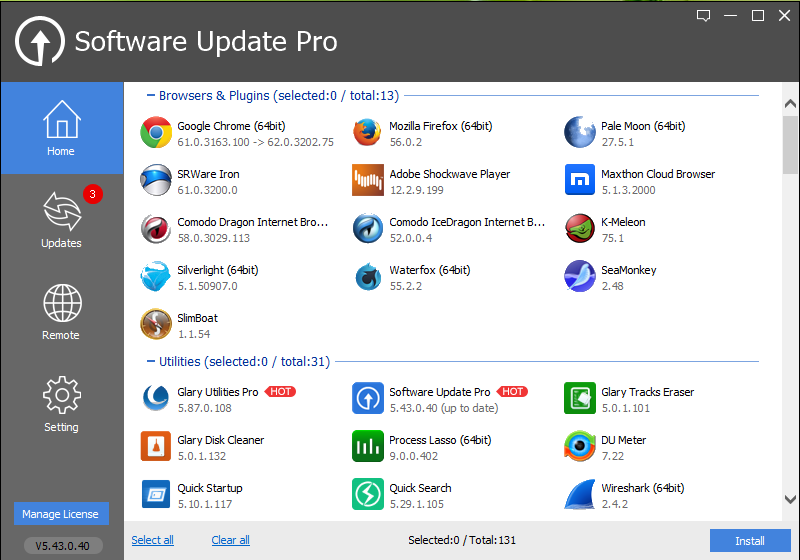800x560 pixels.
Task: Select the Adobe Shockwave Player icon
Action: (368, 180)
